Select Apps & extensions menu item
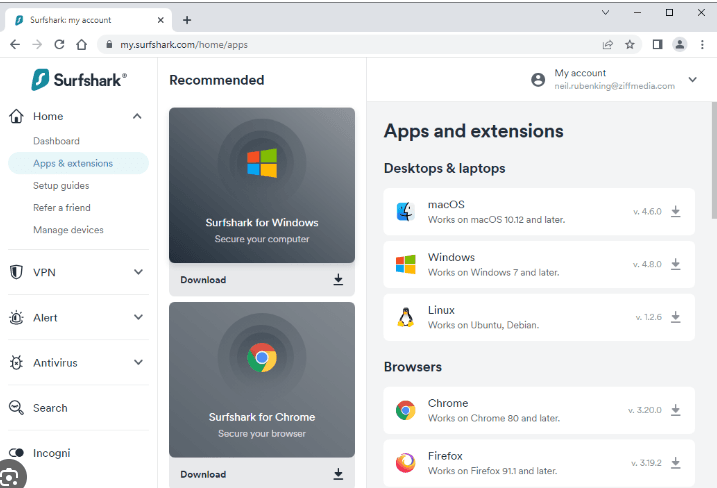 tap(78, 163)
